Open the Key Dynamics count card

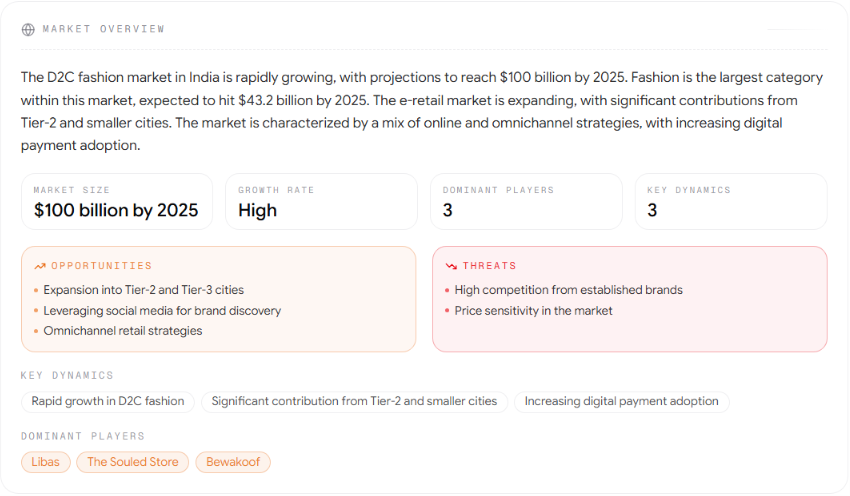click(x=731, y=202)
